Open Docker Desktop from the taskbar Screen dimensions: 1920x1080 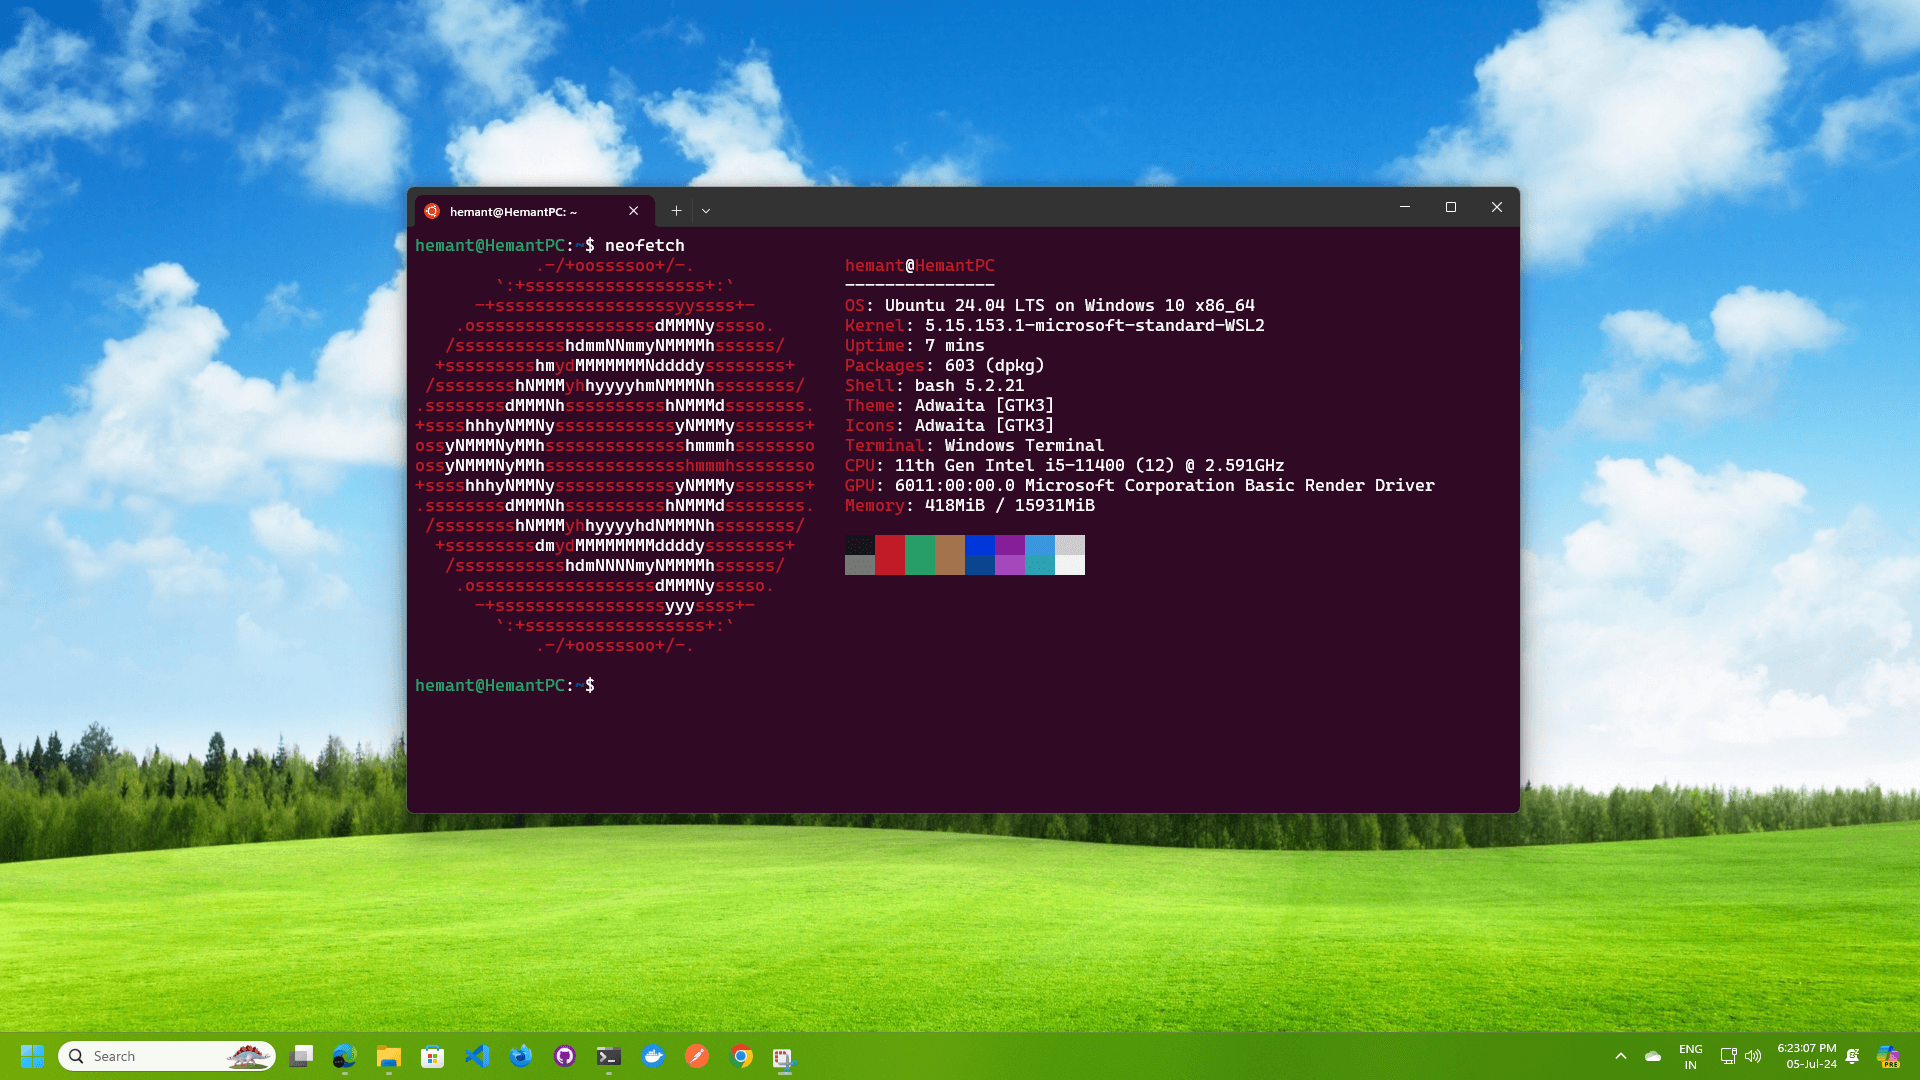coord(652,1055)
